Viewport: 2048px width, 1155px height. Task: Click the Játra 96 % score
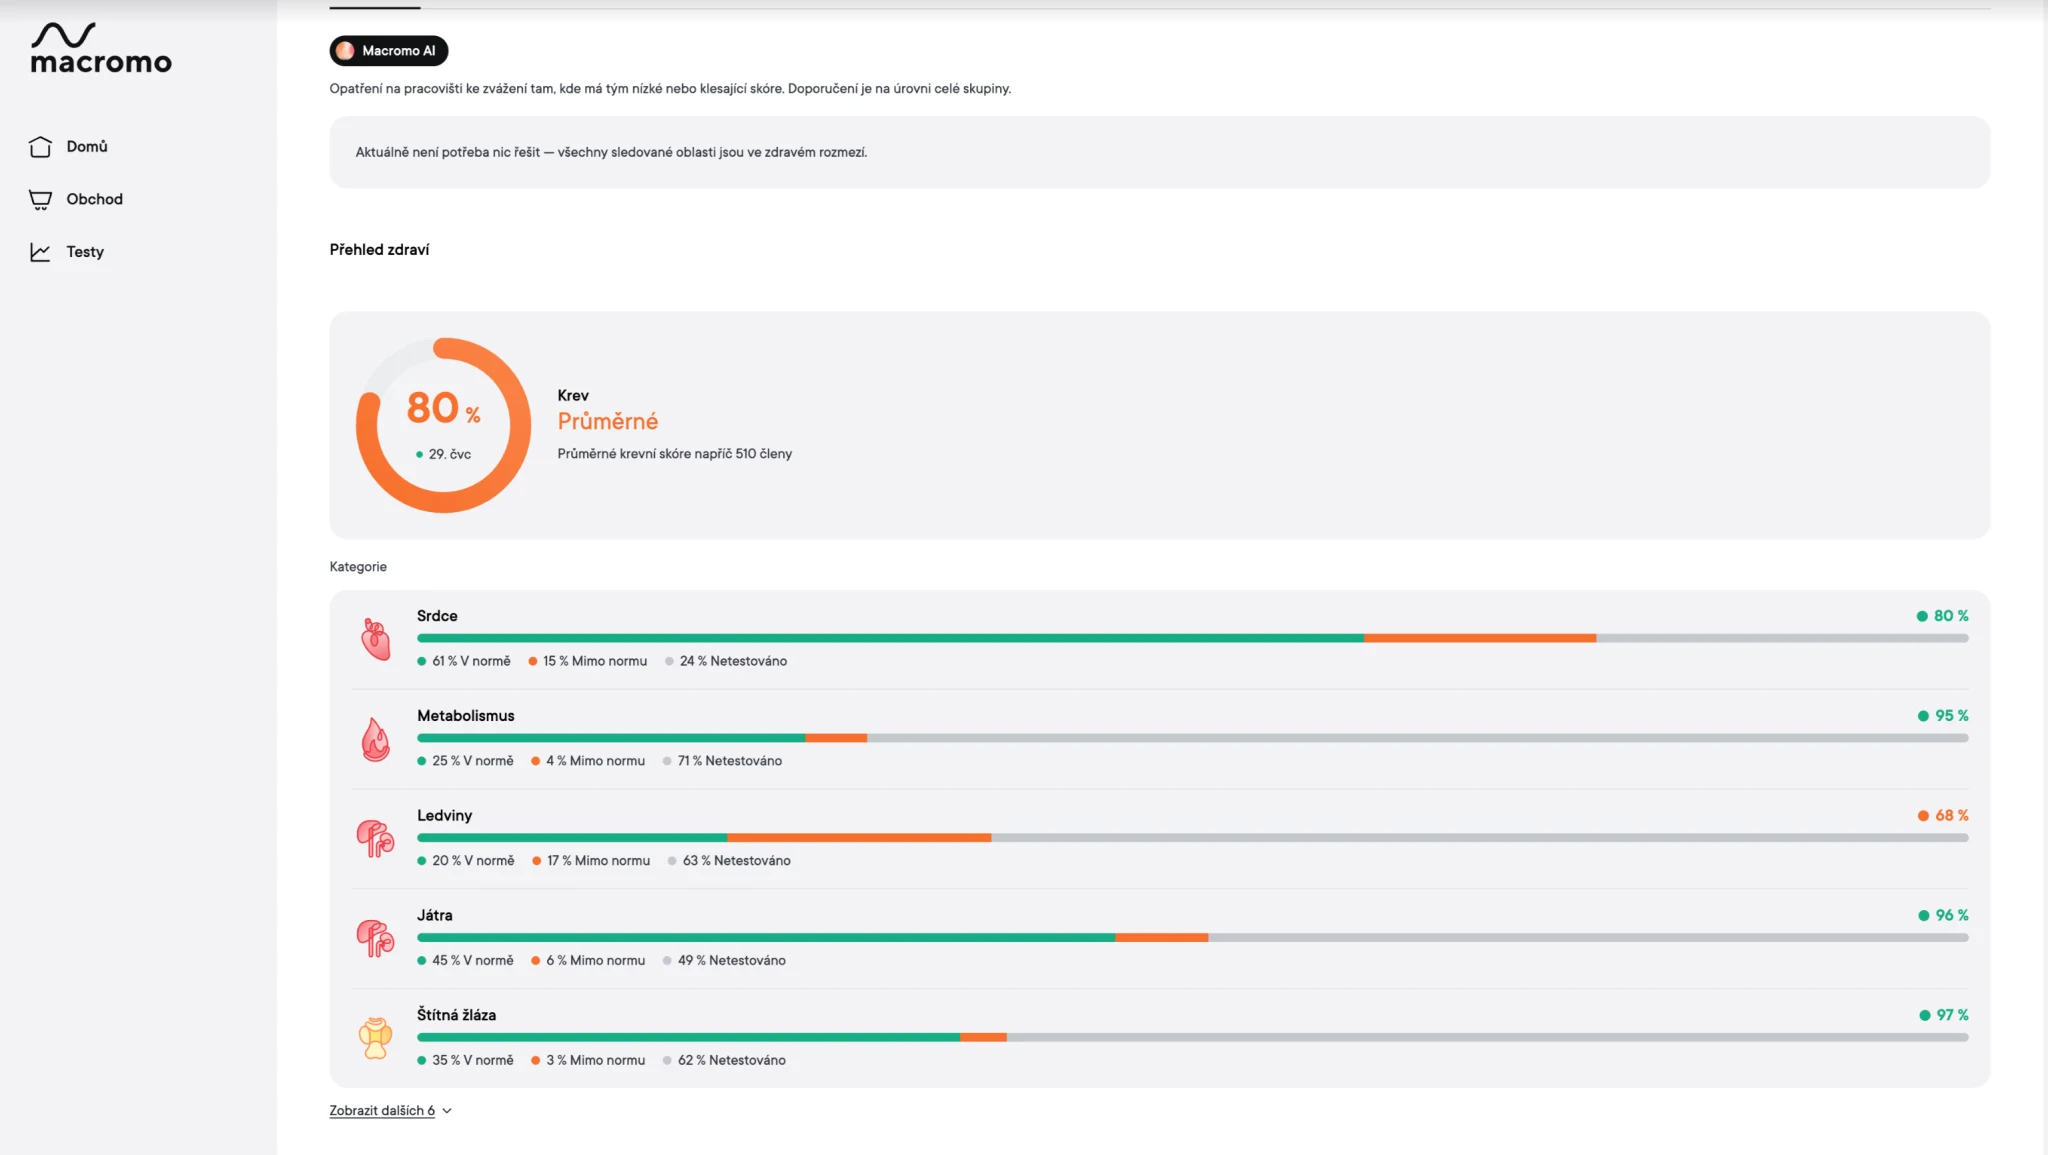click(1943, 915)
